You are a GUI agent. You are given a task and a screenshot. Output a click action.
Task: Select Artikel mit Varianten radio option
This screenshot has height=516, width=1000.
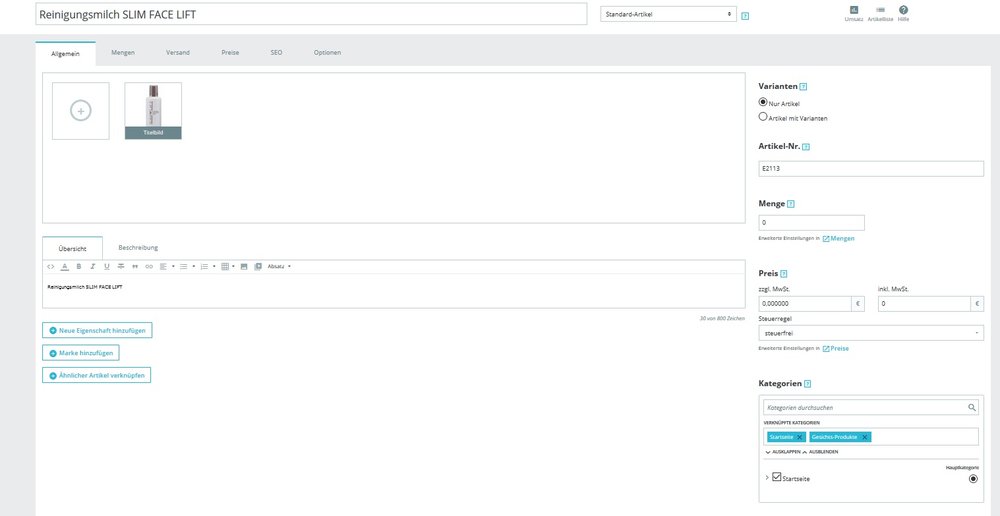point(763,117)
